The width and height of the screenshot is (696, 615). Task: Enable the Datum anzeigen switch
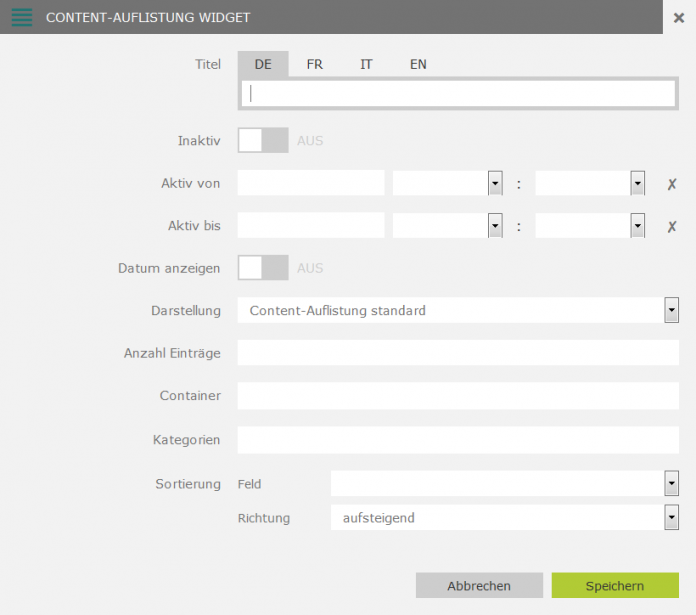(x=263, y=268)
